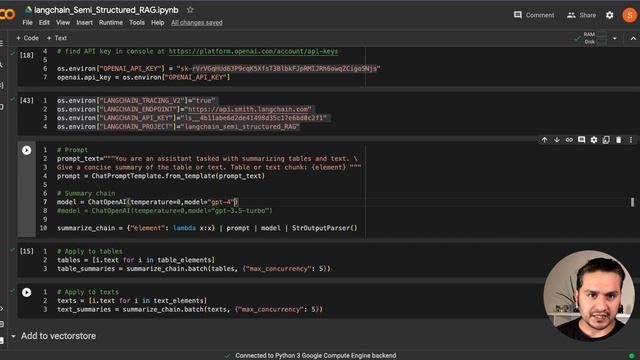The width and height of the screenshot is (640, 360).
Task: Click the execution count [15]
Action: tap(27, 251)
